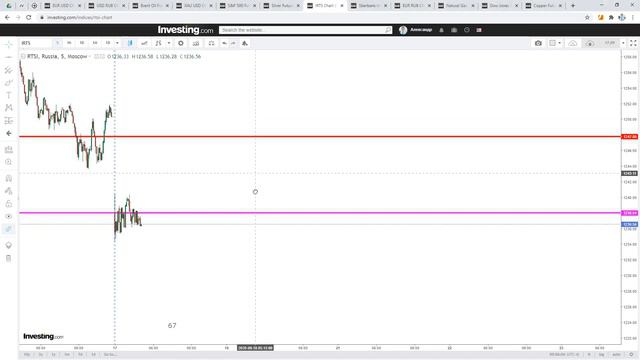This screenshot has width=640, height=360.
Task: Open the browser extensions puzzle icon
Action: tap(611, 18)
